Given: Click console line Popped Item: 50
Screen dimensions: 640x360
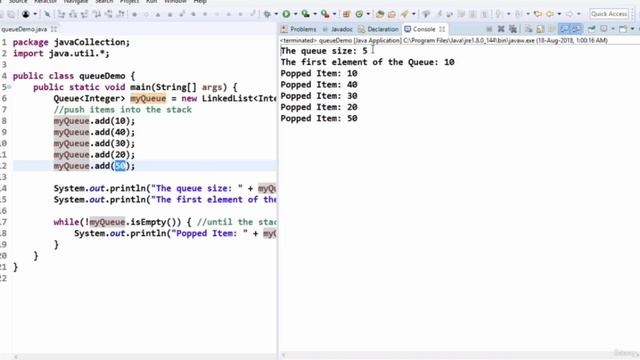Looking at the screenshot, I should click(x=319, y=118).
